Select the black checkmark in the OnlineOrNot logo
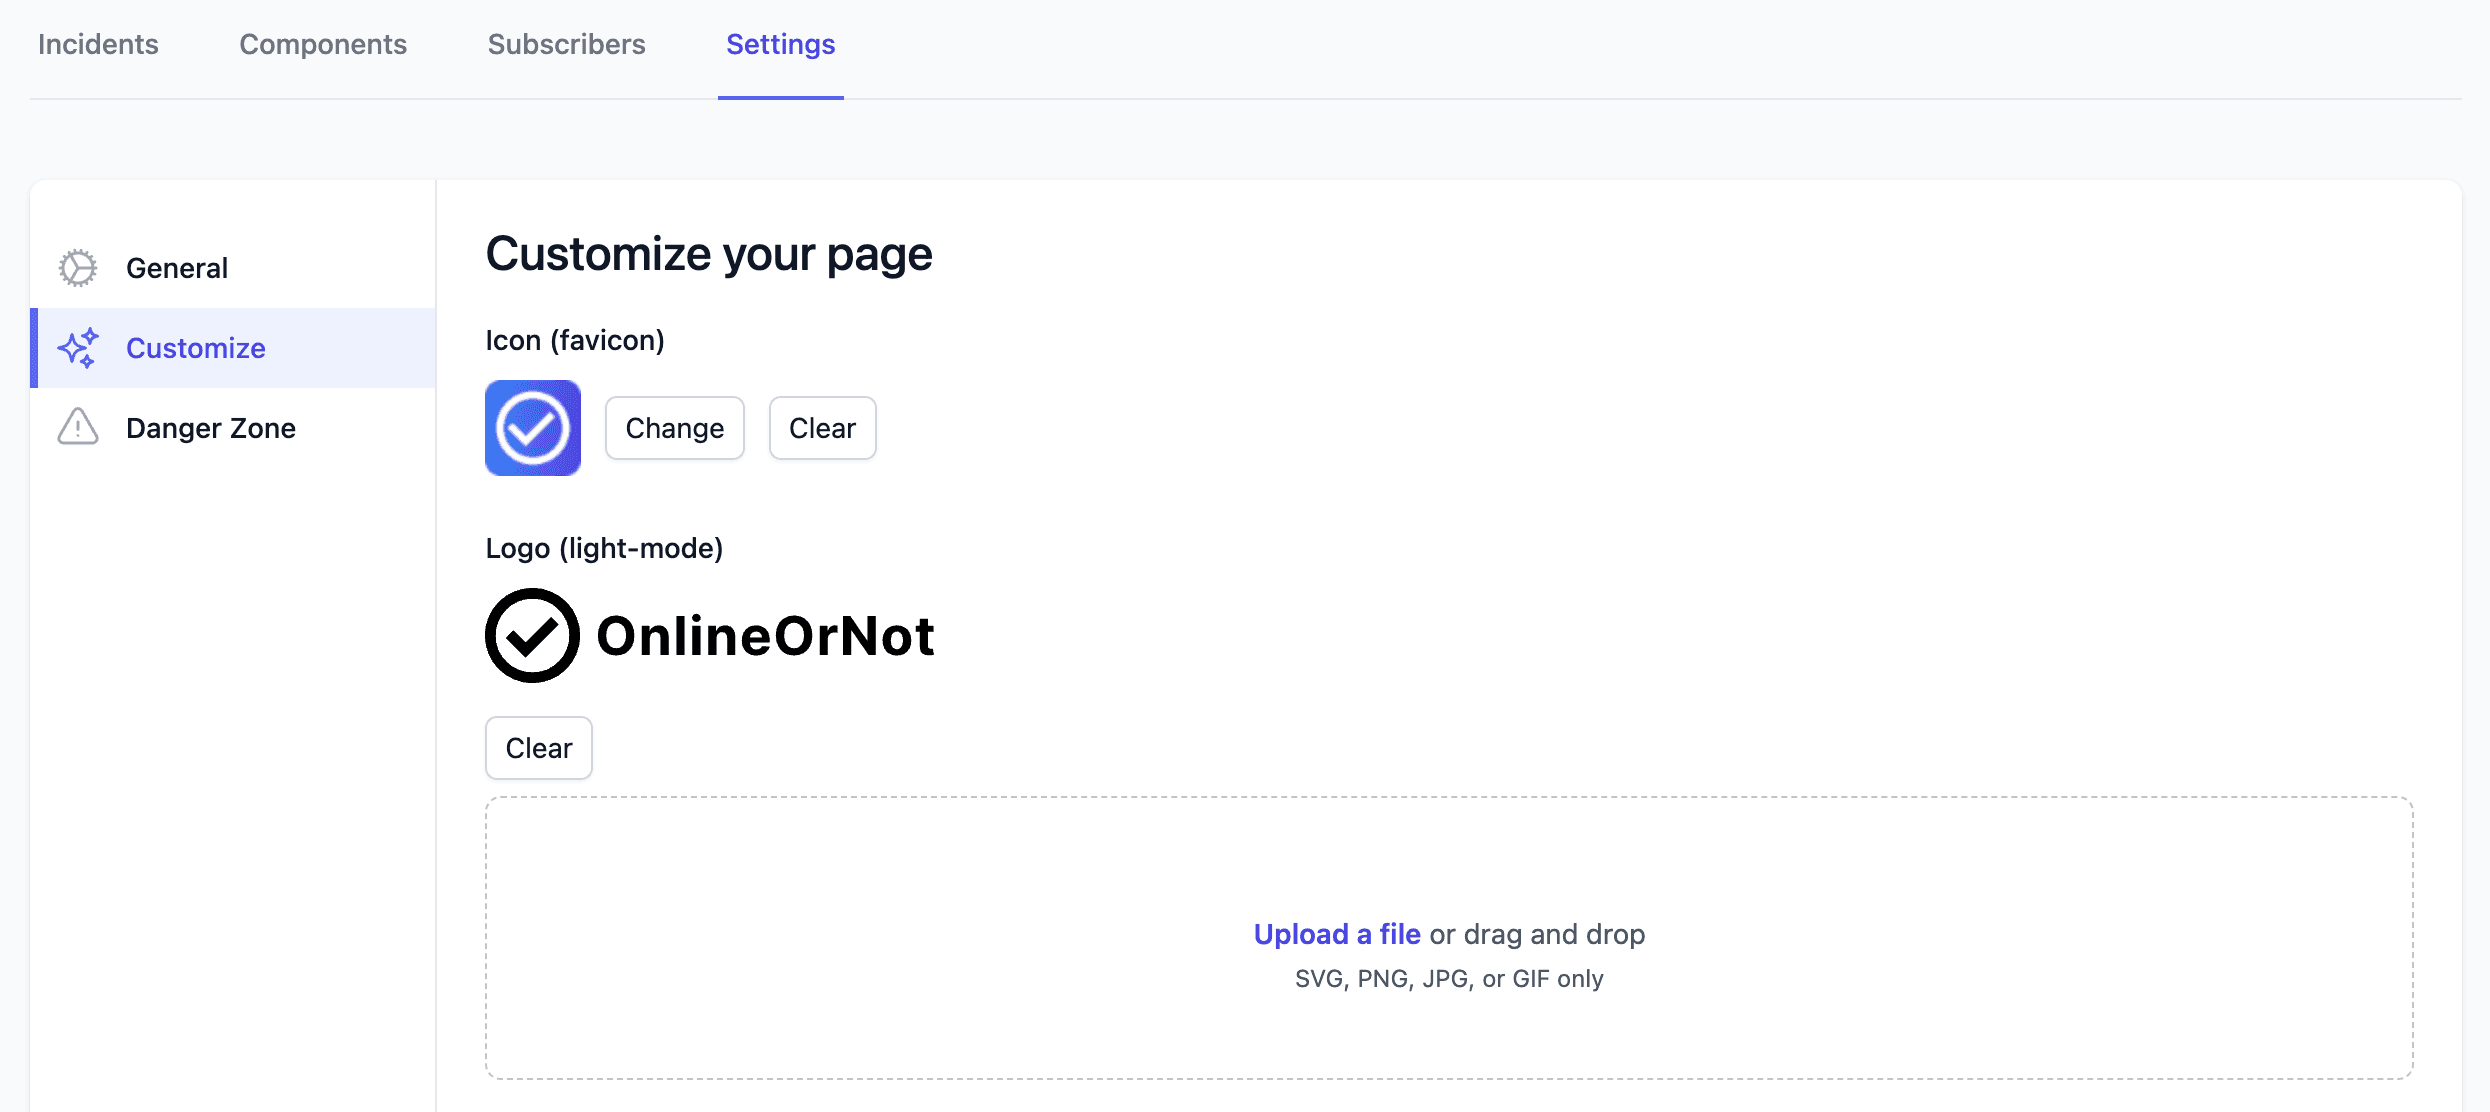The image size is (2490, 1112). tap(532, 634)
